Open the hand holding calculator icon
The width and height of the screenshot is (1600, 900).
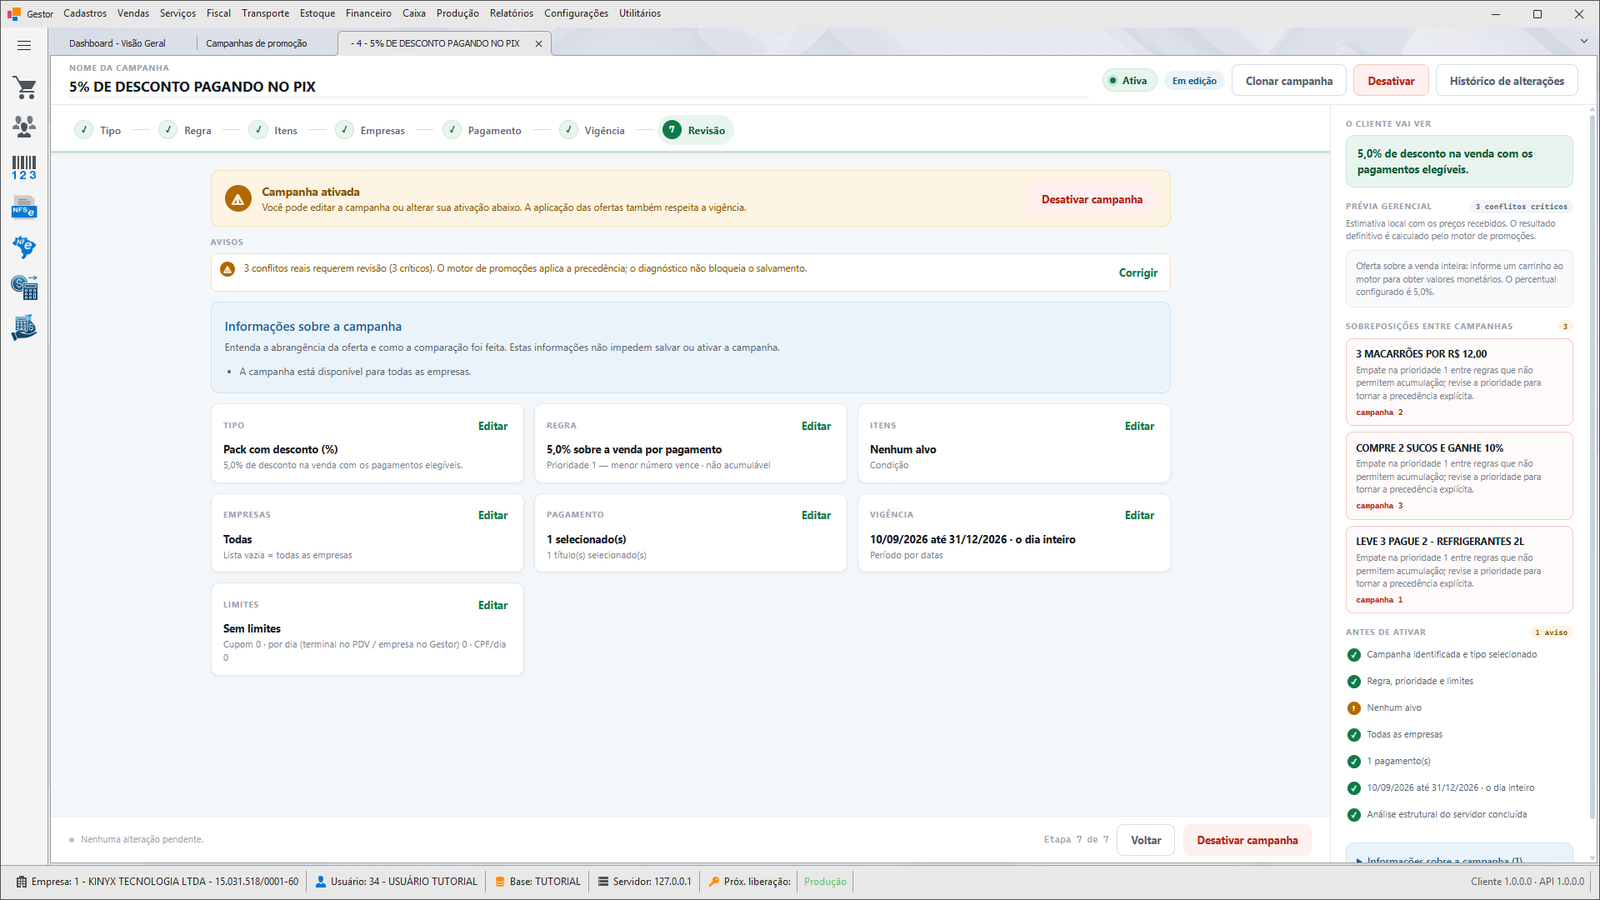tap(24, 328)
